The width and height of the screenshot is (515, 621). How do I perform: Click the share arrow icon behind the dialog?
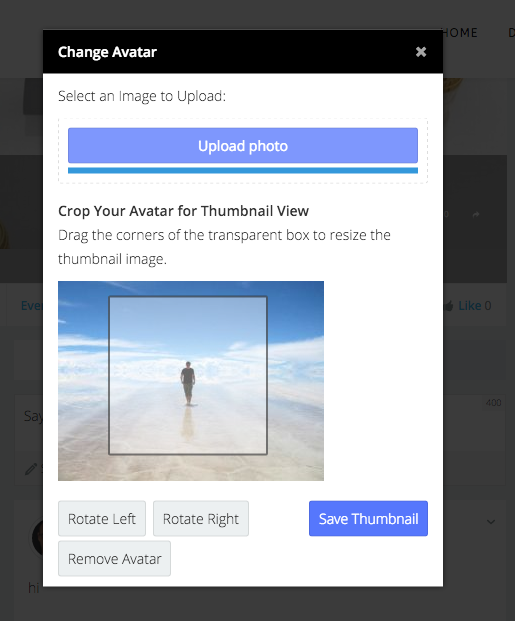point(476,215)
